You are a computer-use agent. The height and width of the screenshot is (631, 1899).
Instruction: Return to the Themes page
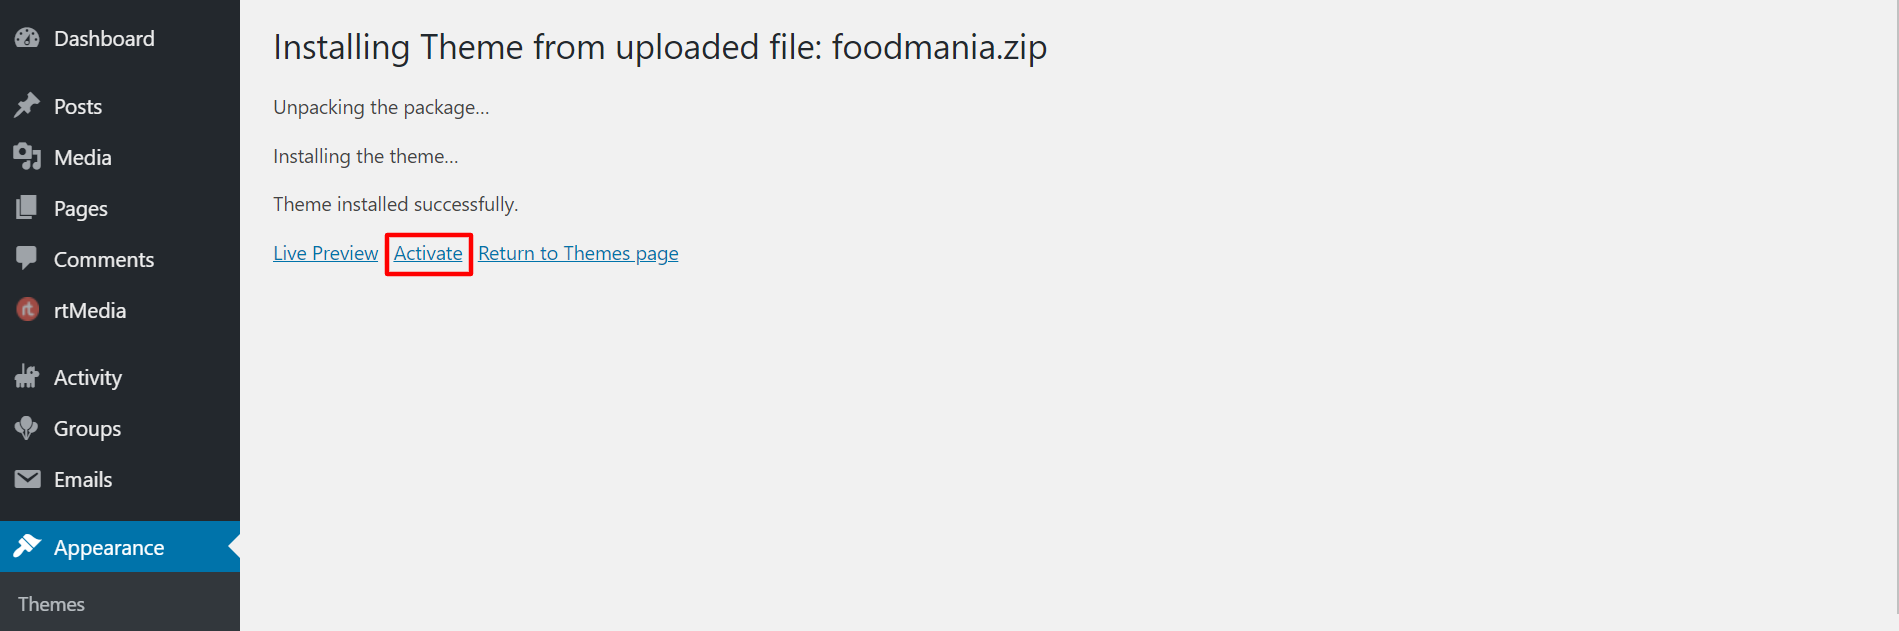click(x=578, y=253)
